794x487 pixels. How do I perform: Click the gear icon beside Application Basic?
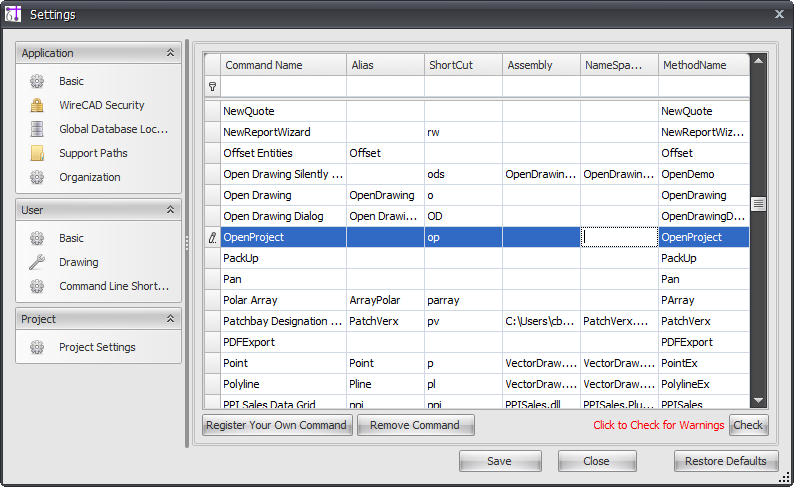(37, 81)
